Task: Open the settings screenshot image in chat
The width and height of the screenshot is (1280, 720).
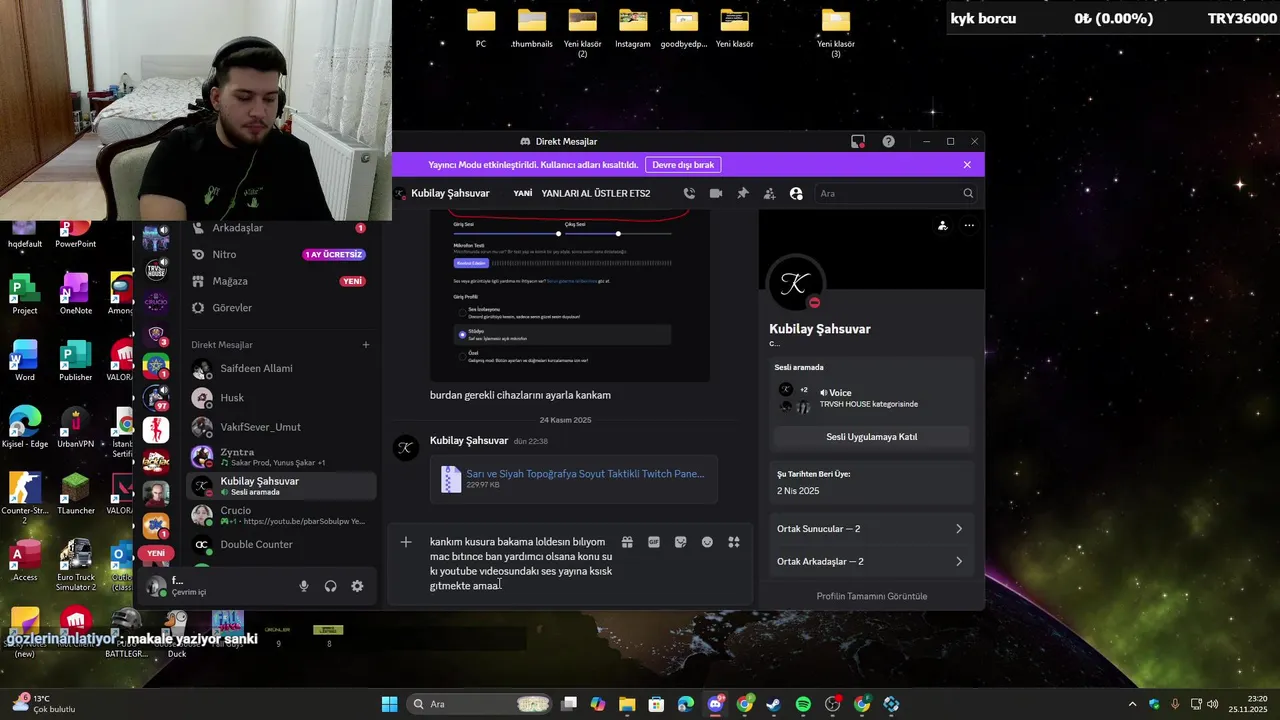Action: (570, 295)
